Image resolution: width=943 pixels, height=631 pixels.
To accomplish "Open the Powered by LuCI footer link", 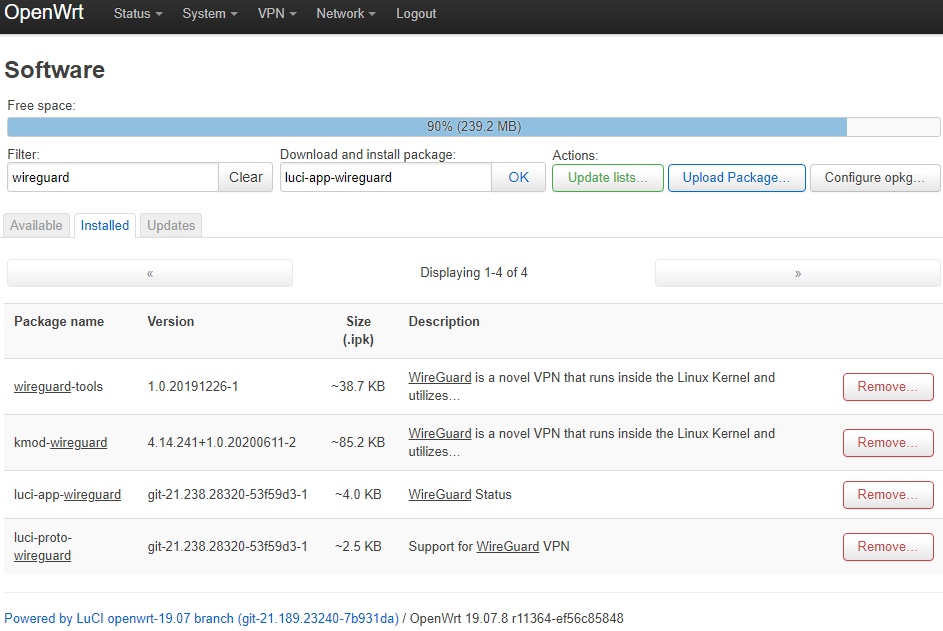I will pyautogui.click(x=201, y=618).
